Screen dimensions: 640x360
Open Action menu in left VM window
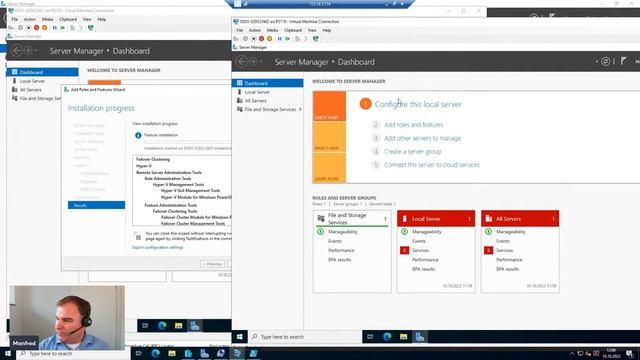[x=30, y=19]
